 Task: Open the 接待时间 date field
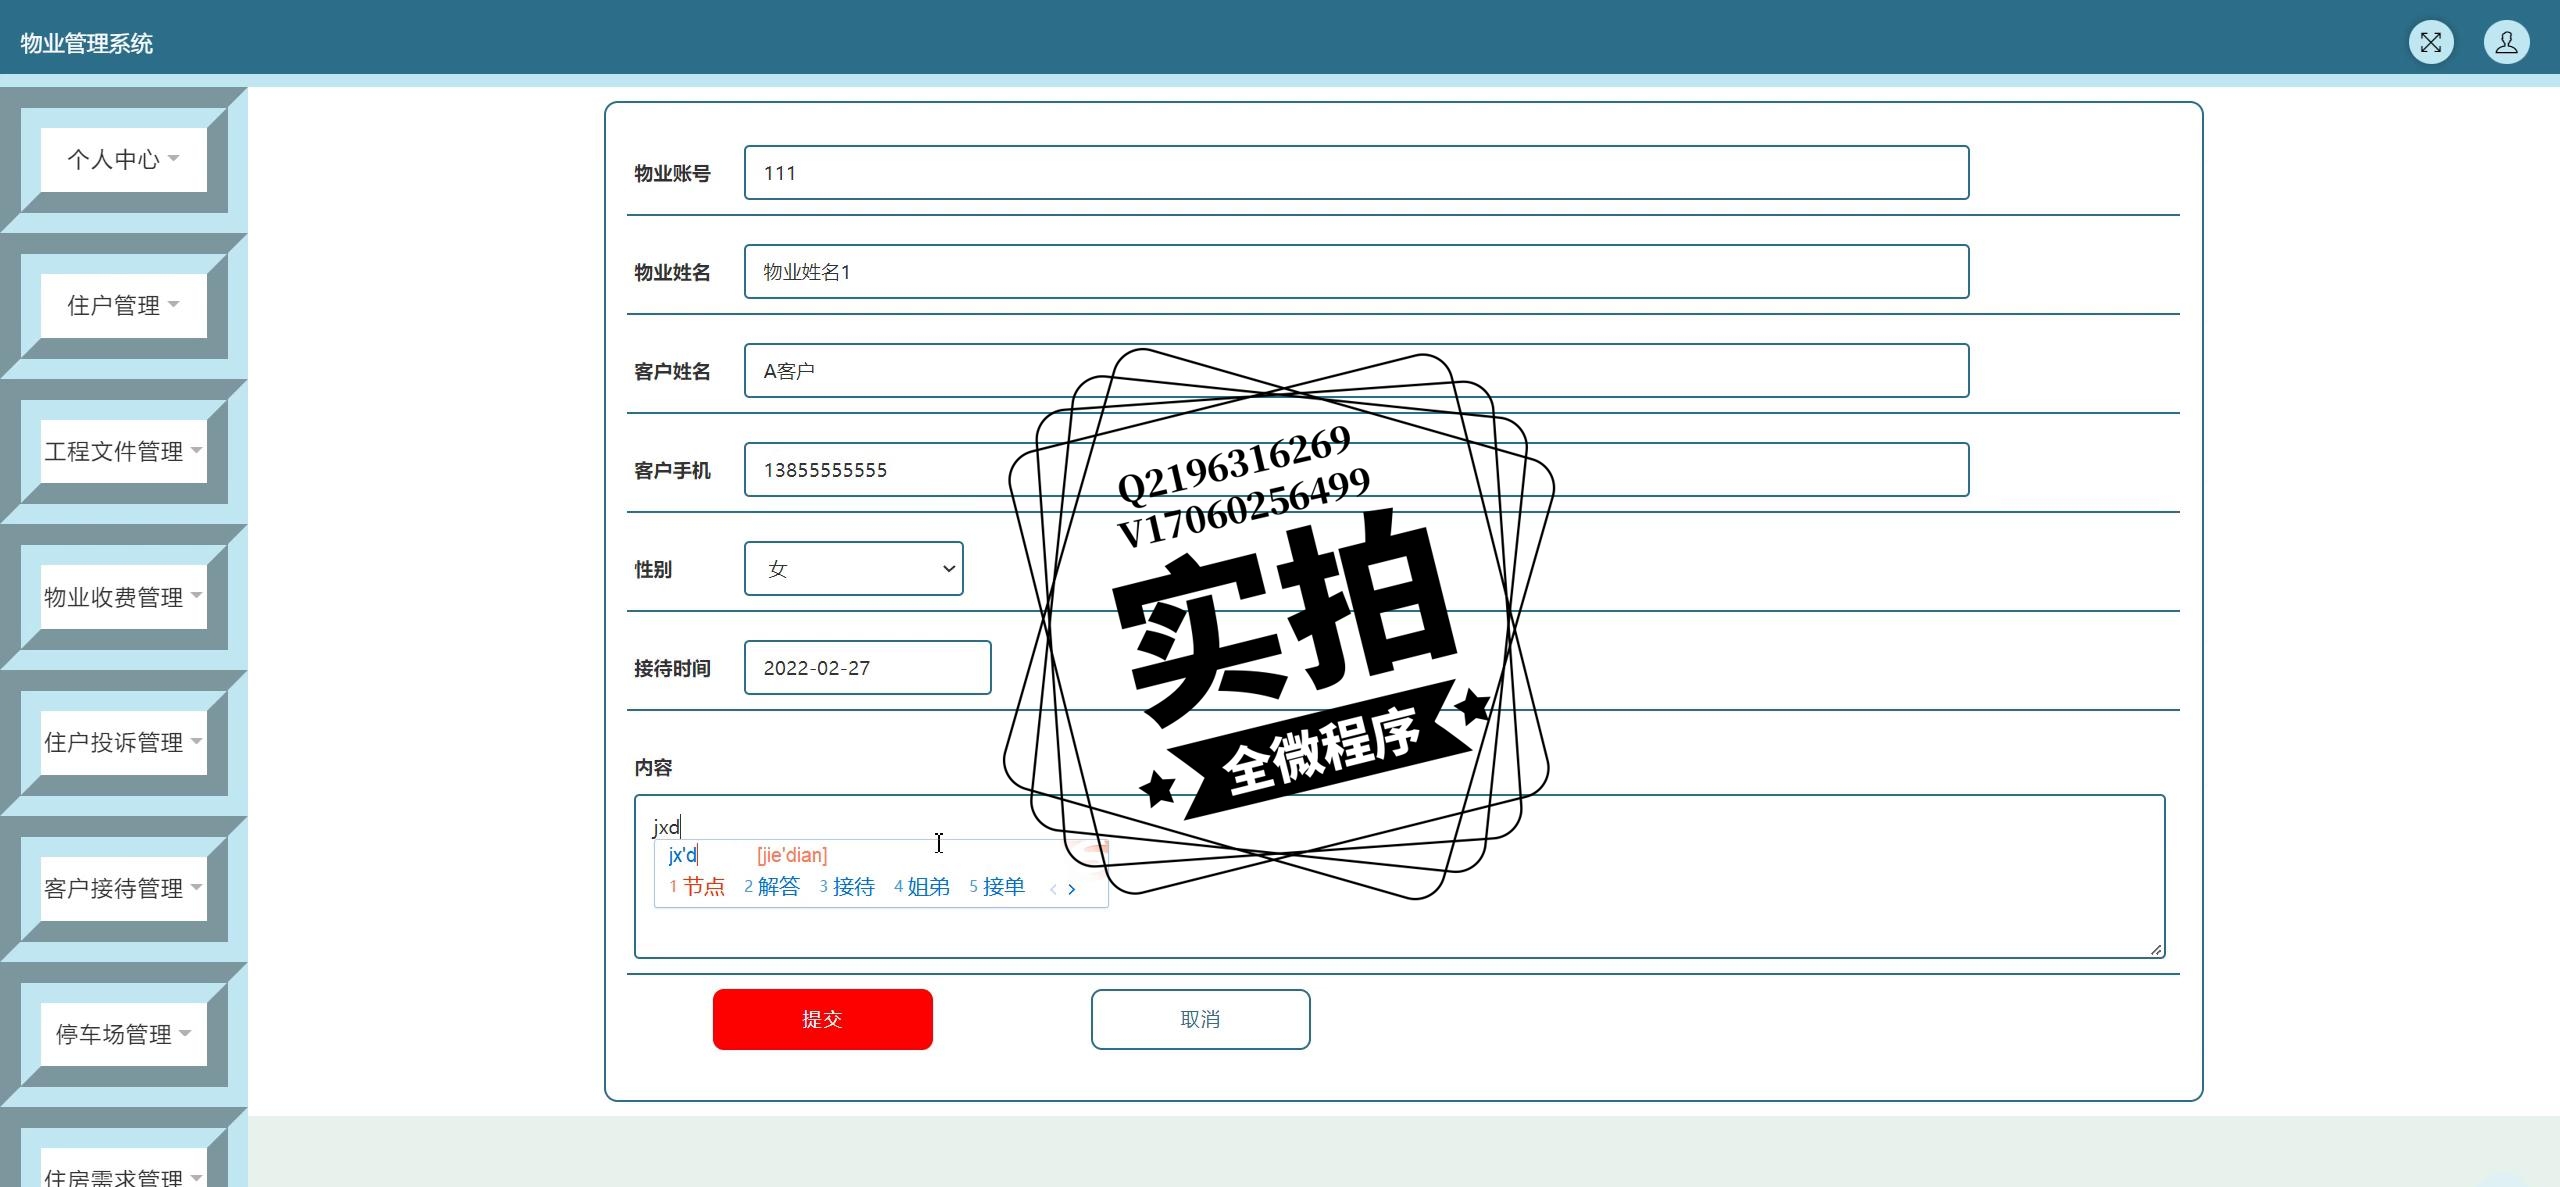click(867, 668)
